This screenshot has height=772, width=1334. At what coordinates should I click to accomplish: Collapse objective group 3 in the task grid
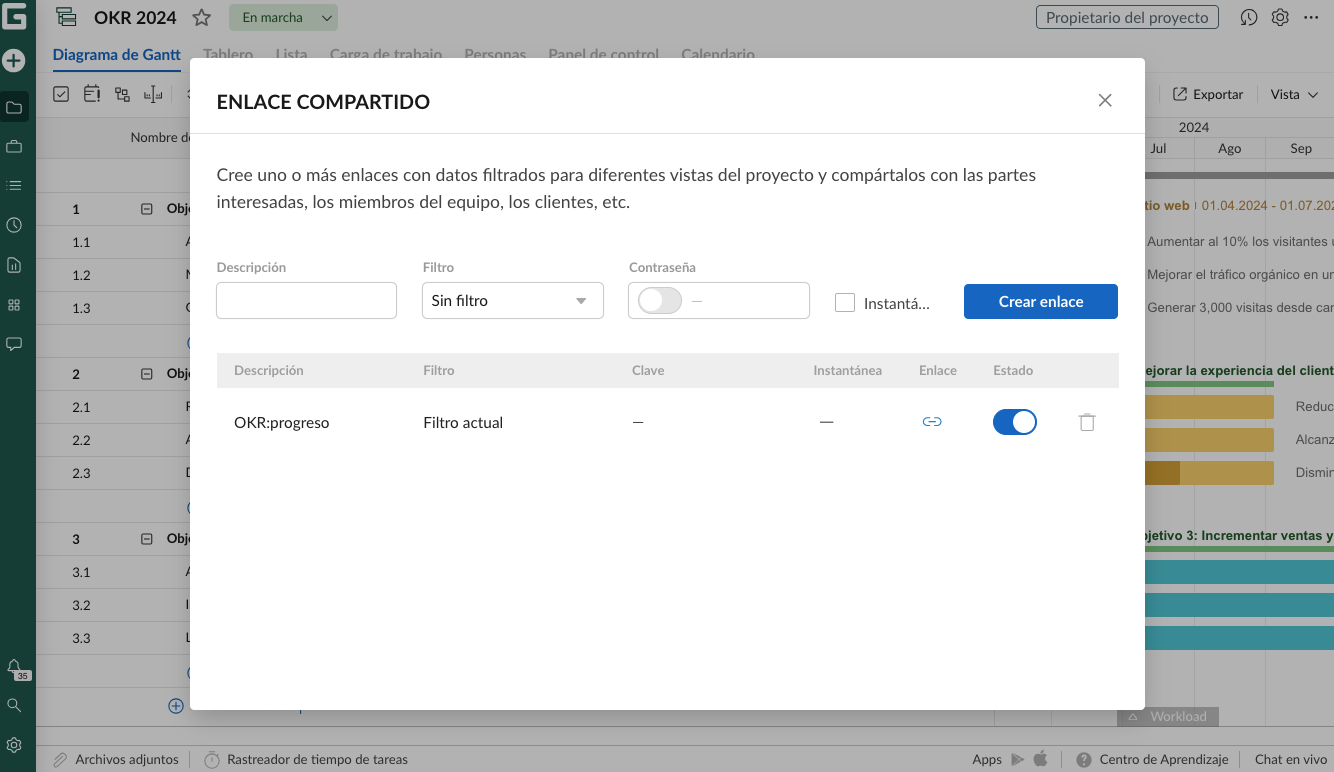coord(147,539)
